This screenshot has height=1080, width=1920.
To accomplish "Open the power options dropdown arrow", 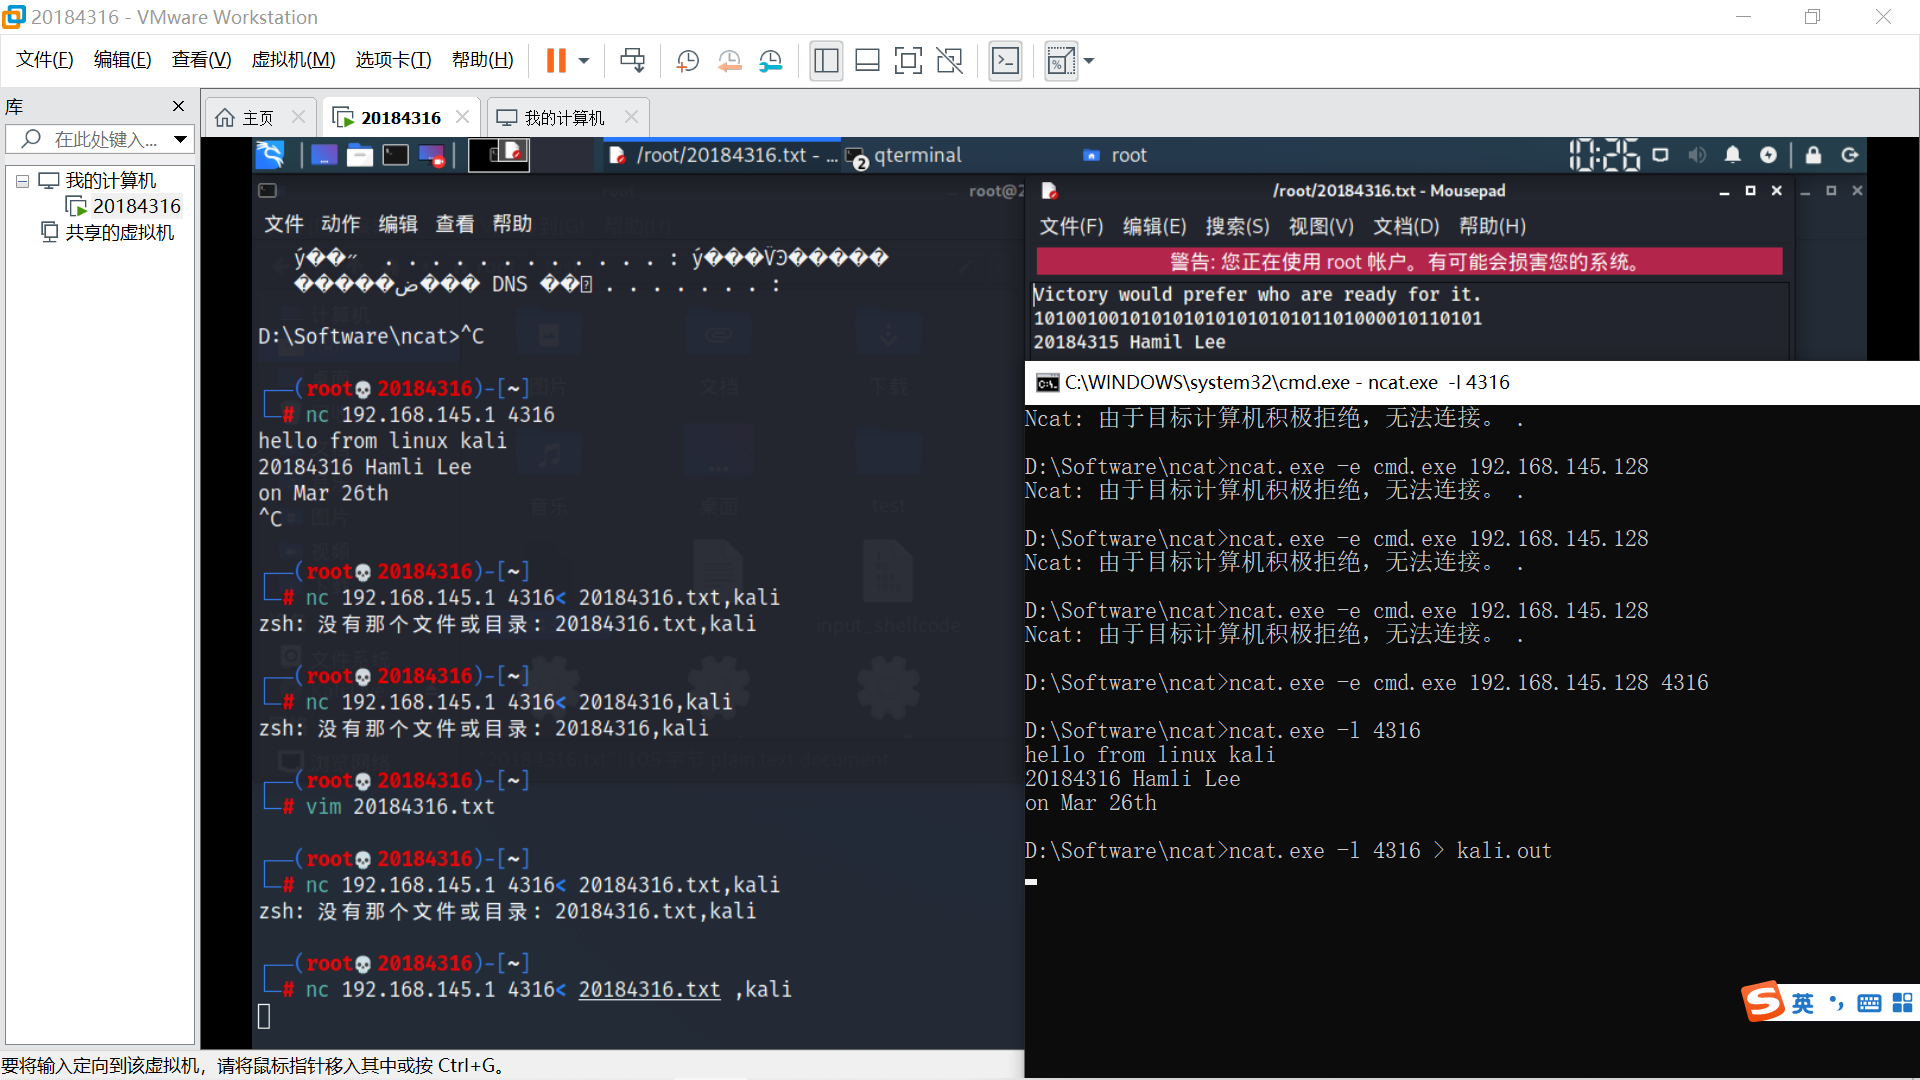I will (584, 61).
